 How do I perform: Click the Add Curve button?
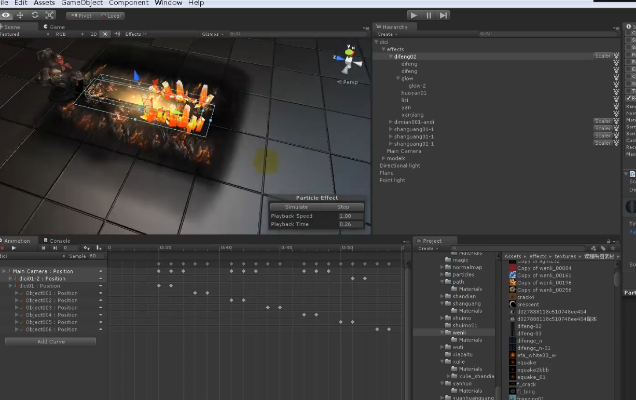pos(50,341)
